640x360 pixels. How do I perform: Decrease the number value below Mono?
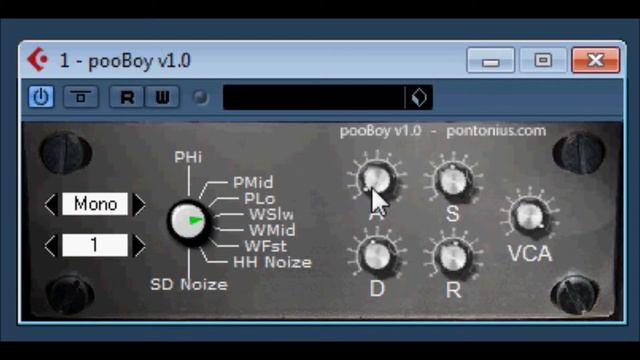[x=51, y=245]
